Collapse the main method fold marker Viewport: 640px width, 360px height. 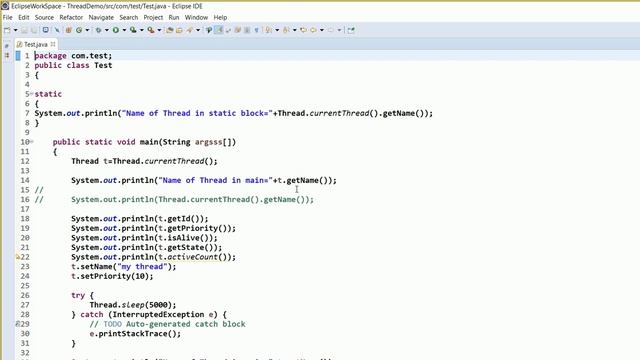[x=32, y=142]
